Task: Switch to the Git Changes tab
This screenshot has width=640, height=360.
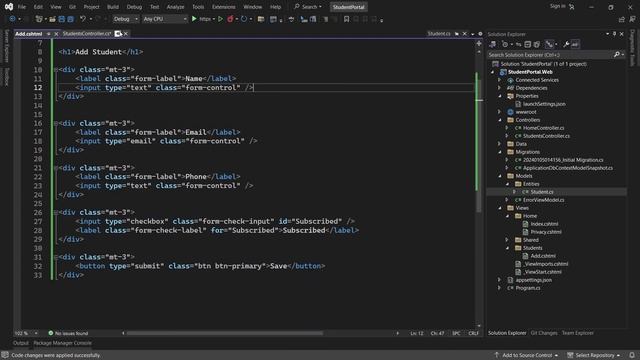Action: coord(544,333)
